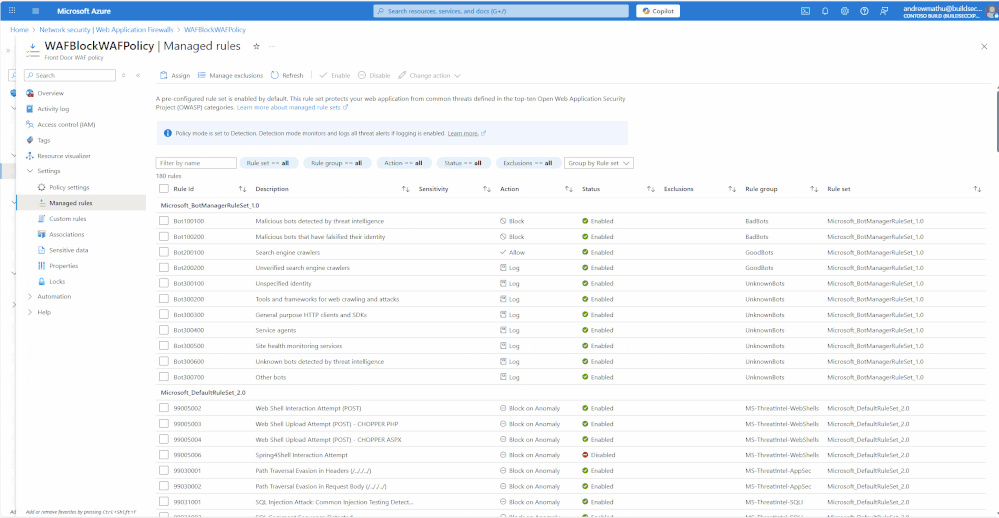999x518 pixels.
Task: Open Associations in the sidebar
Action: [x=66, y=234]
